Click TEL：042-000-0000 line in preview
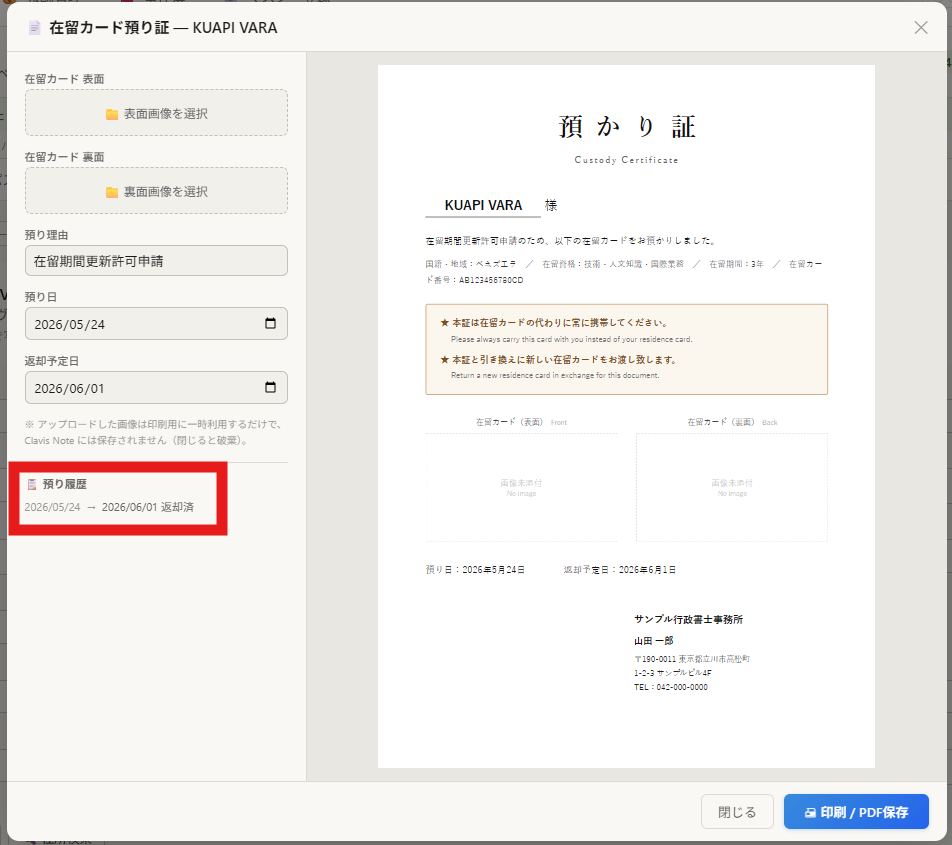 (671, 687)
